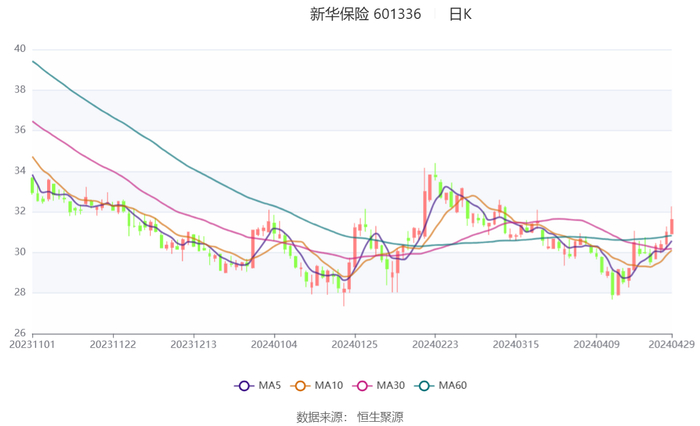Toggle the MA30 legend series
Image resolution: width=700 pixels, height=426 pixels.
tap(379, 385)
